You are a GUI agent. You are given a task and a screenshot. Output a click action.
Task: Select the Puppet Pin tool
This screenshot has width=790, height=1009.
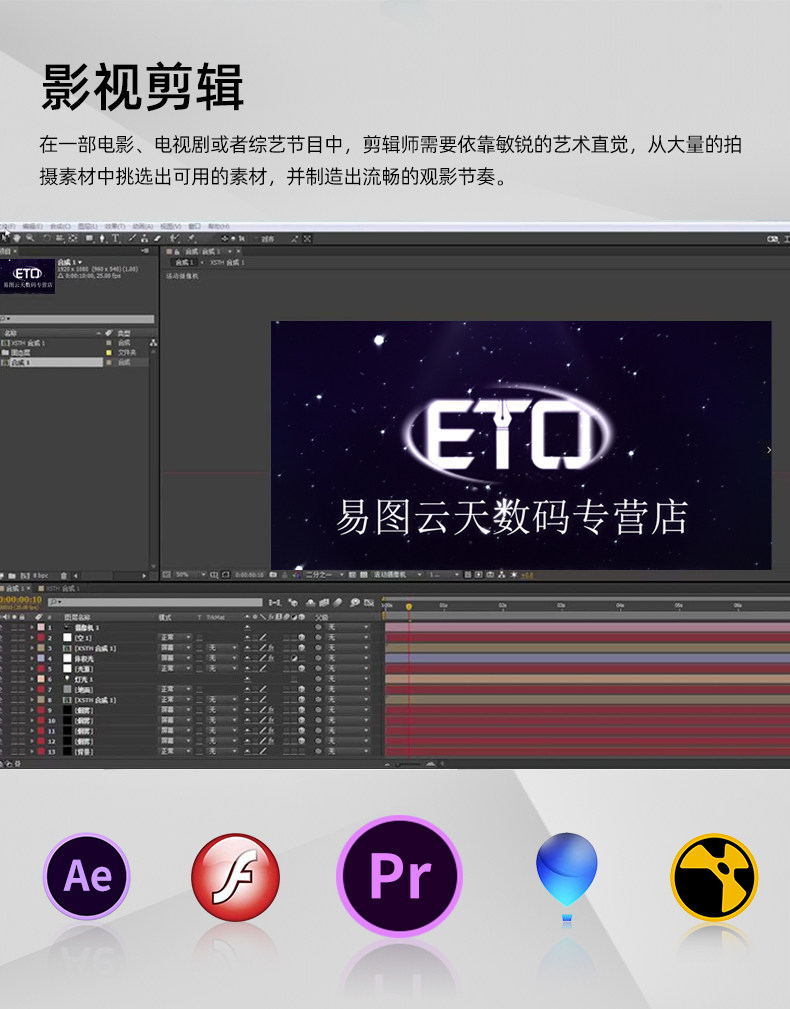191,239
